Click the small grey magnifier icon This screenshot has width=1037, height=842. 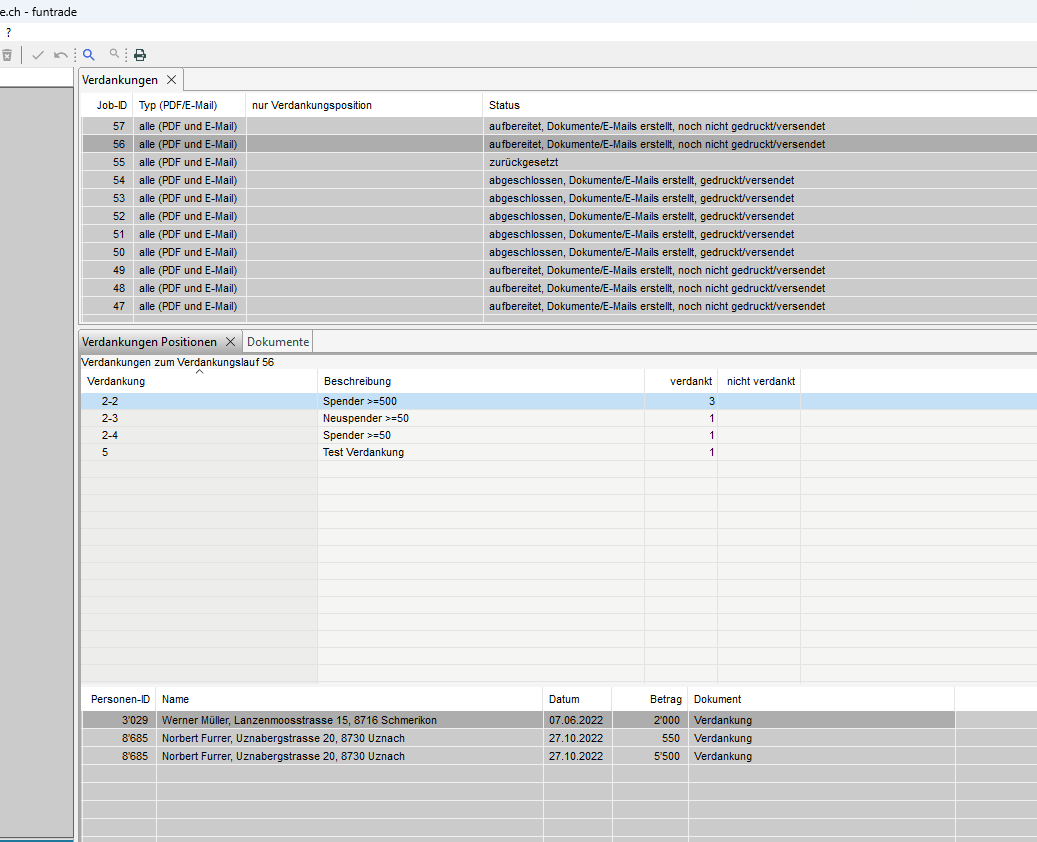click(115, 54)
